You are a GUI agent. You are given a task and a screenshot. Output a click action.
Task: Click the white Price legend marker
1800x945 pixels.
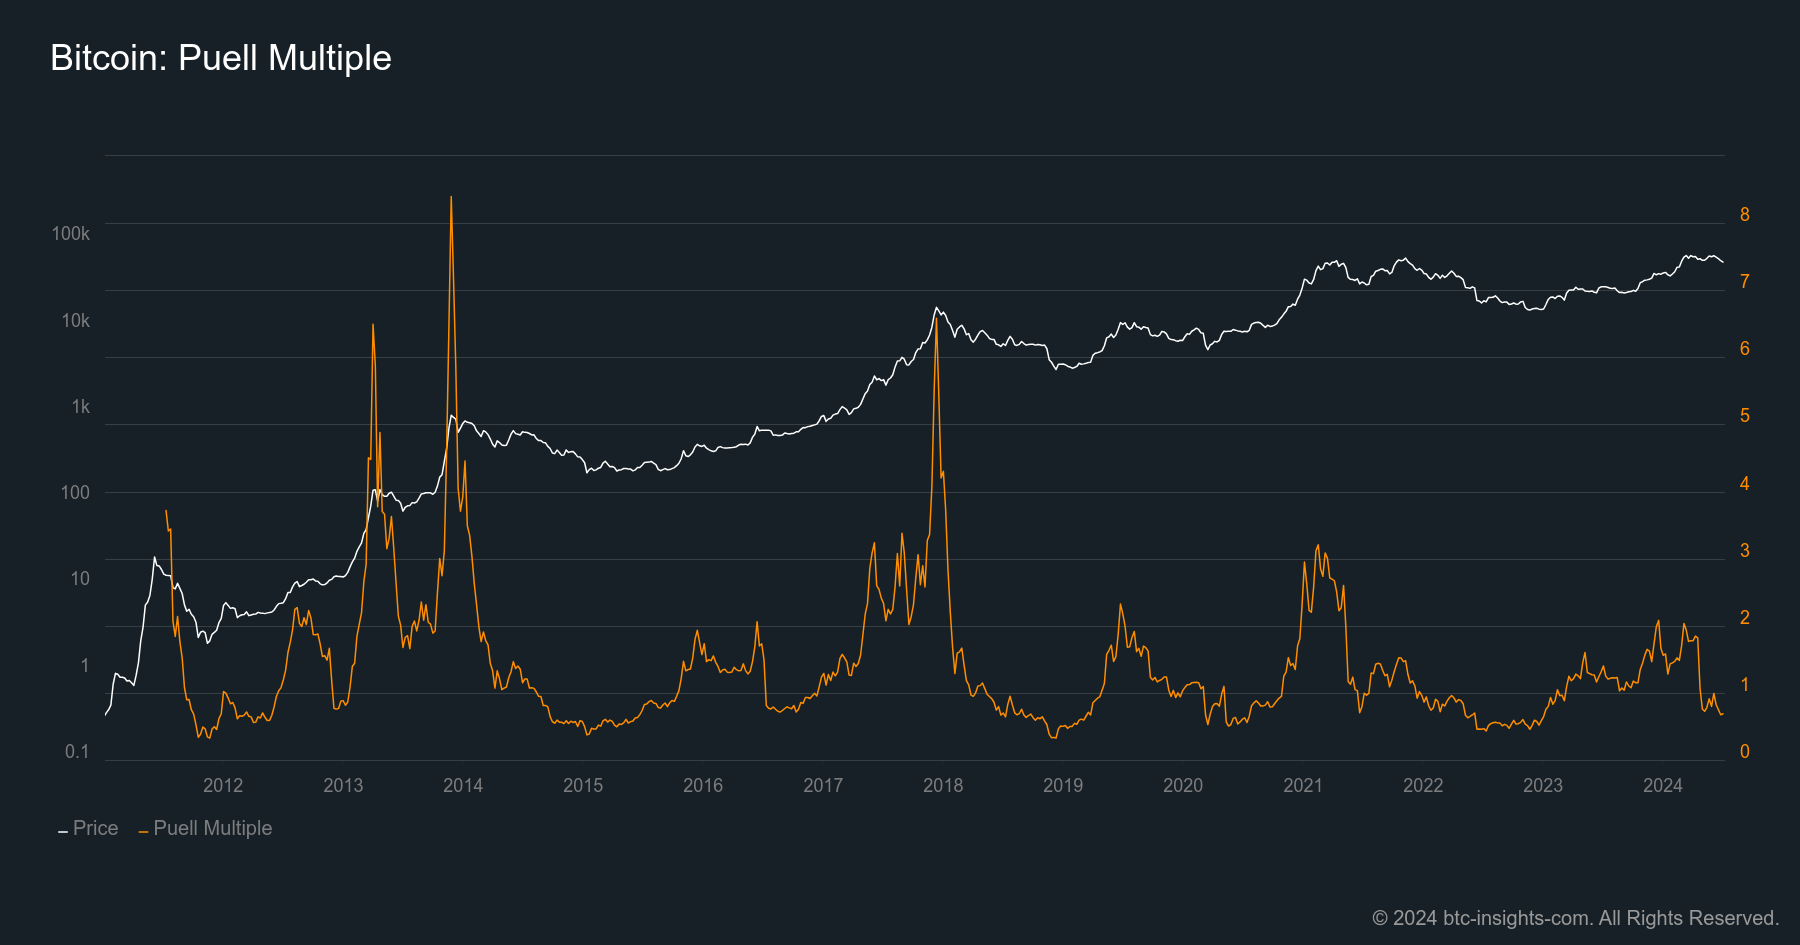(63, 831)
